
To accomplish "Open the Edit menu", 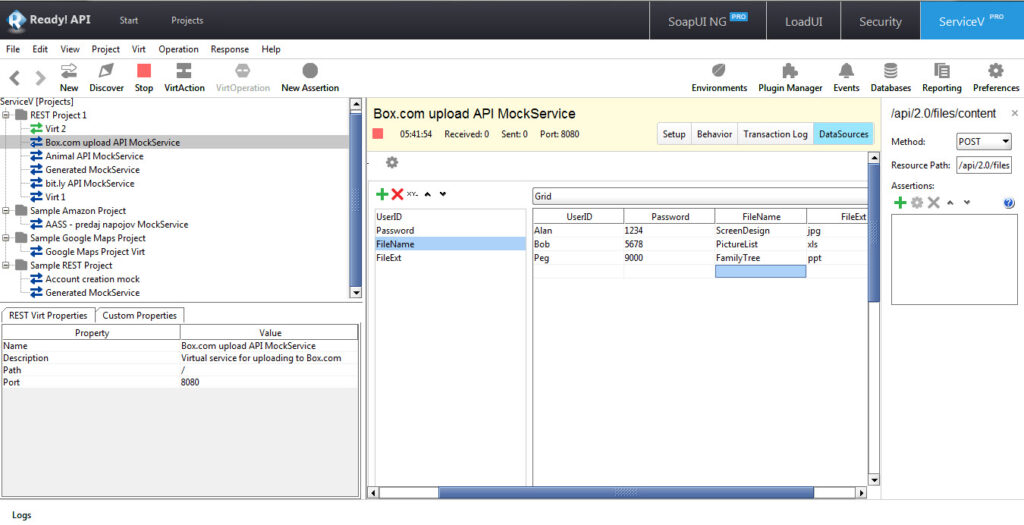I will (x=40, y=49).
